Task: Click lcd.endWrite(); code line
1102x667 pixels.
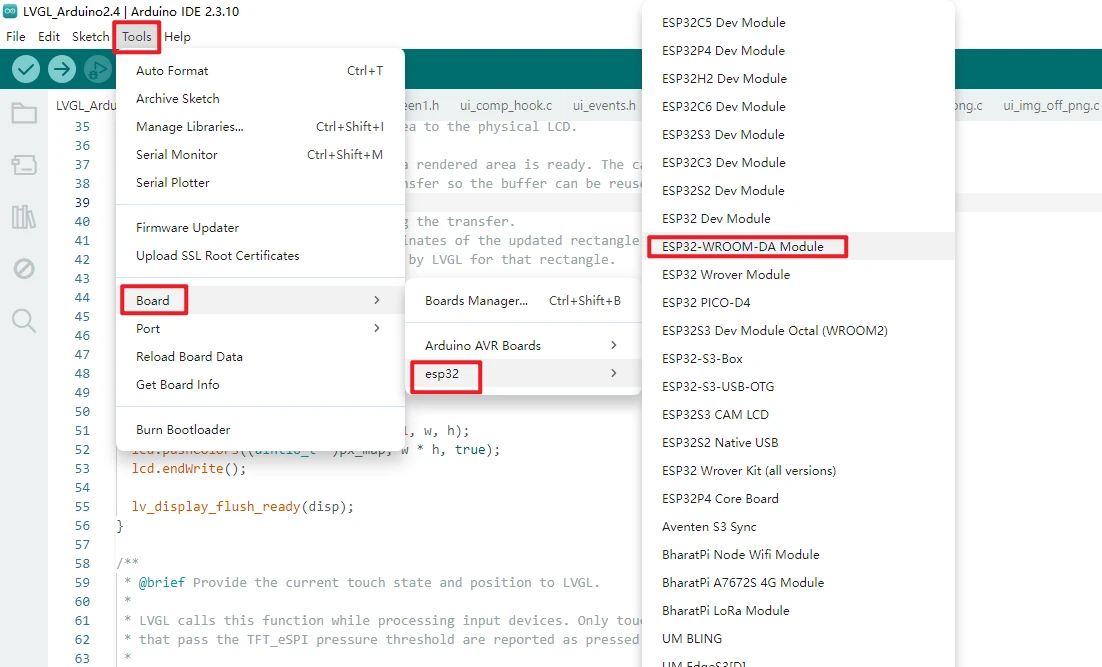Action: (189, 469)
